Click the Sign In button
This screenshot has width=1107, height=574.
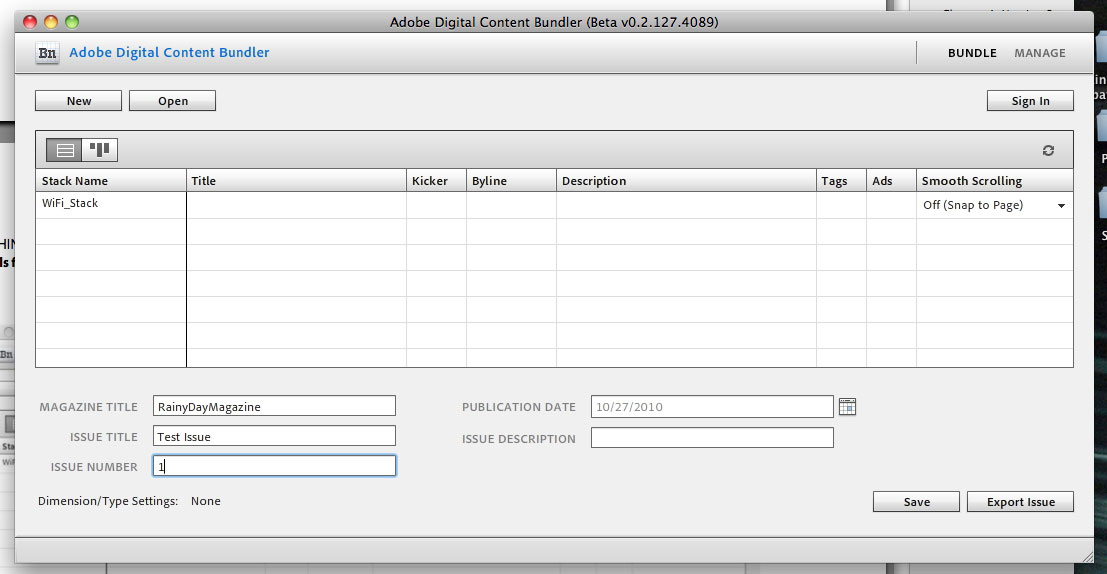coord(1030,101)
